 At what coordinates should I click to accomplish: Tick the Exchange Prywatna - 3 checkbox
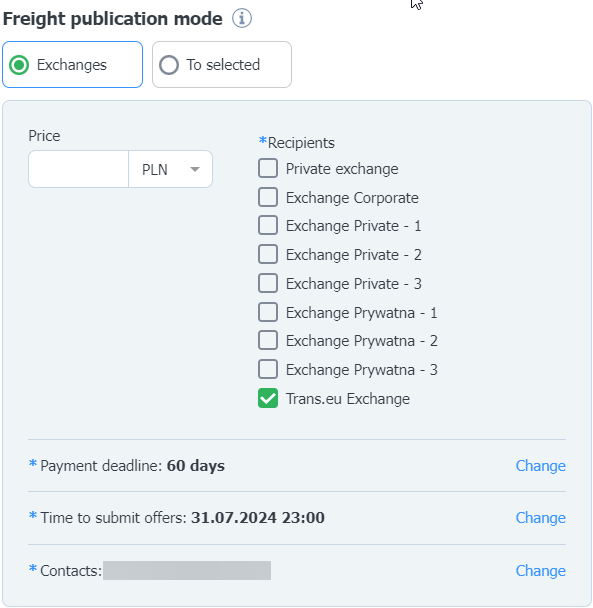pos(268,369)
